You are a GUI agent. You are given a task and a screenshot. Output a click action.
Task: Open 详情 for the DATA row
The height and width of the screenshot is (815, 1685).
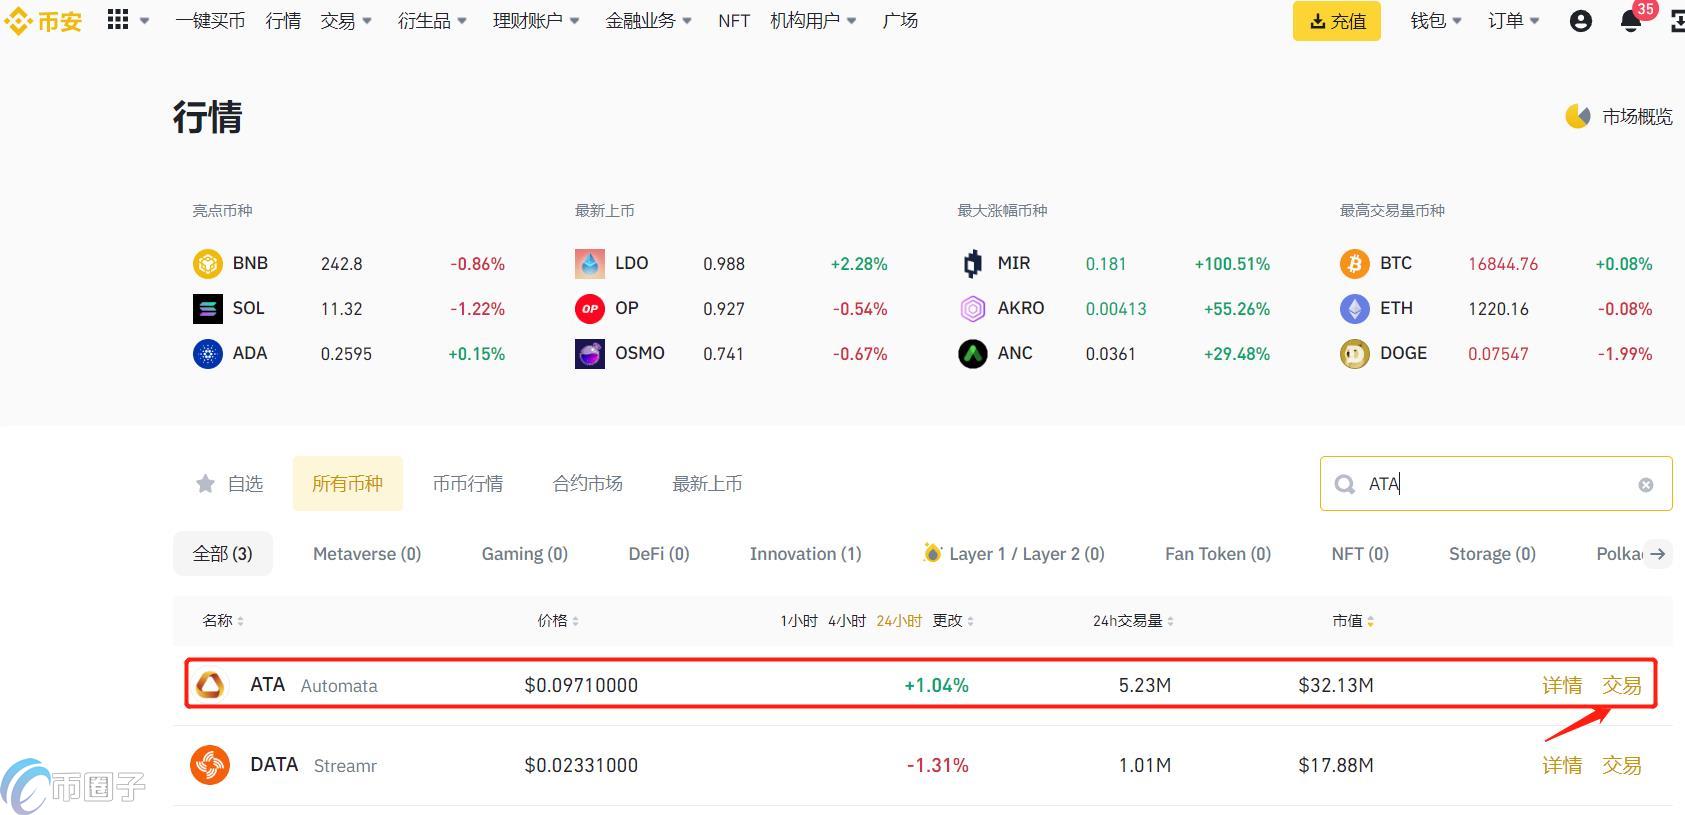click(1562, 765)
